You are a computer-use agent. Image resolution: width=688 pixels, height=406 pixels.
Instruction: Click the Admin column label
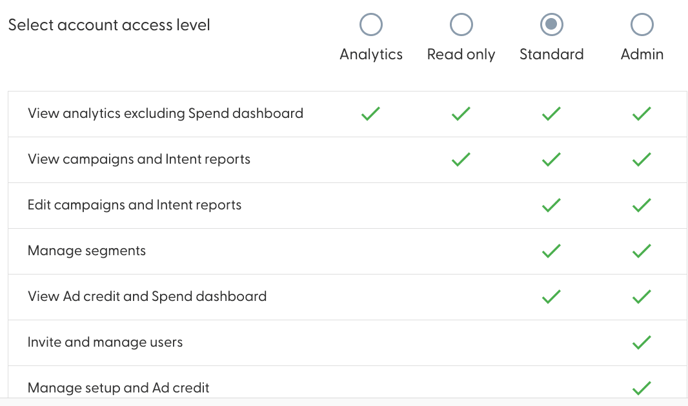(642, 54)
